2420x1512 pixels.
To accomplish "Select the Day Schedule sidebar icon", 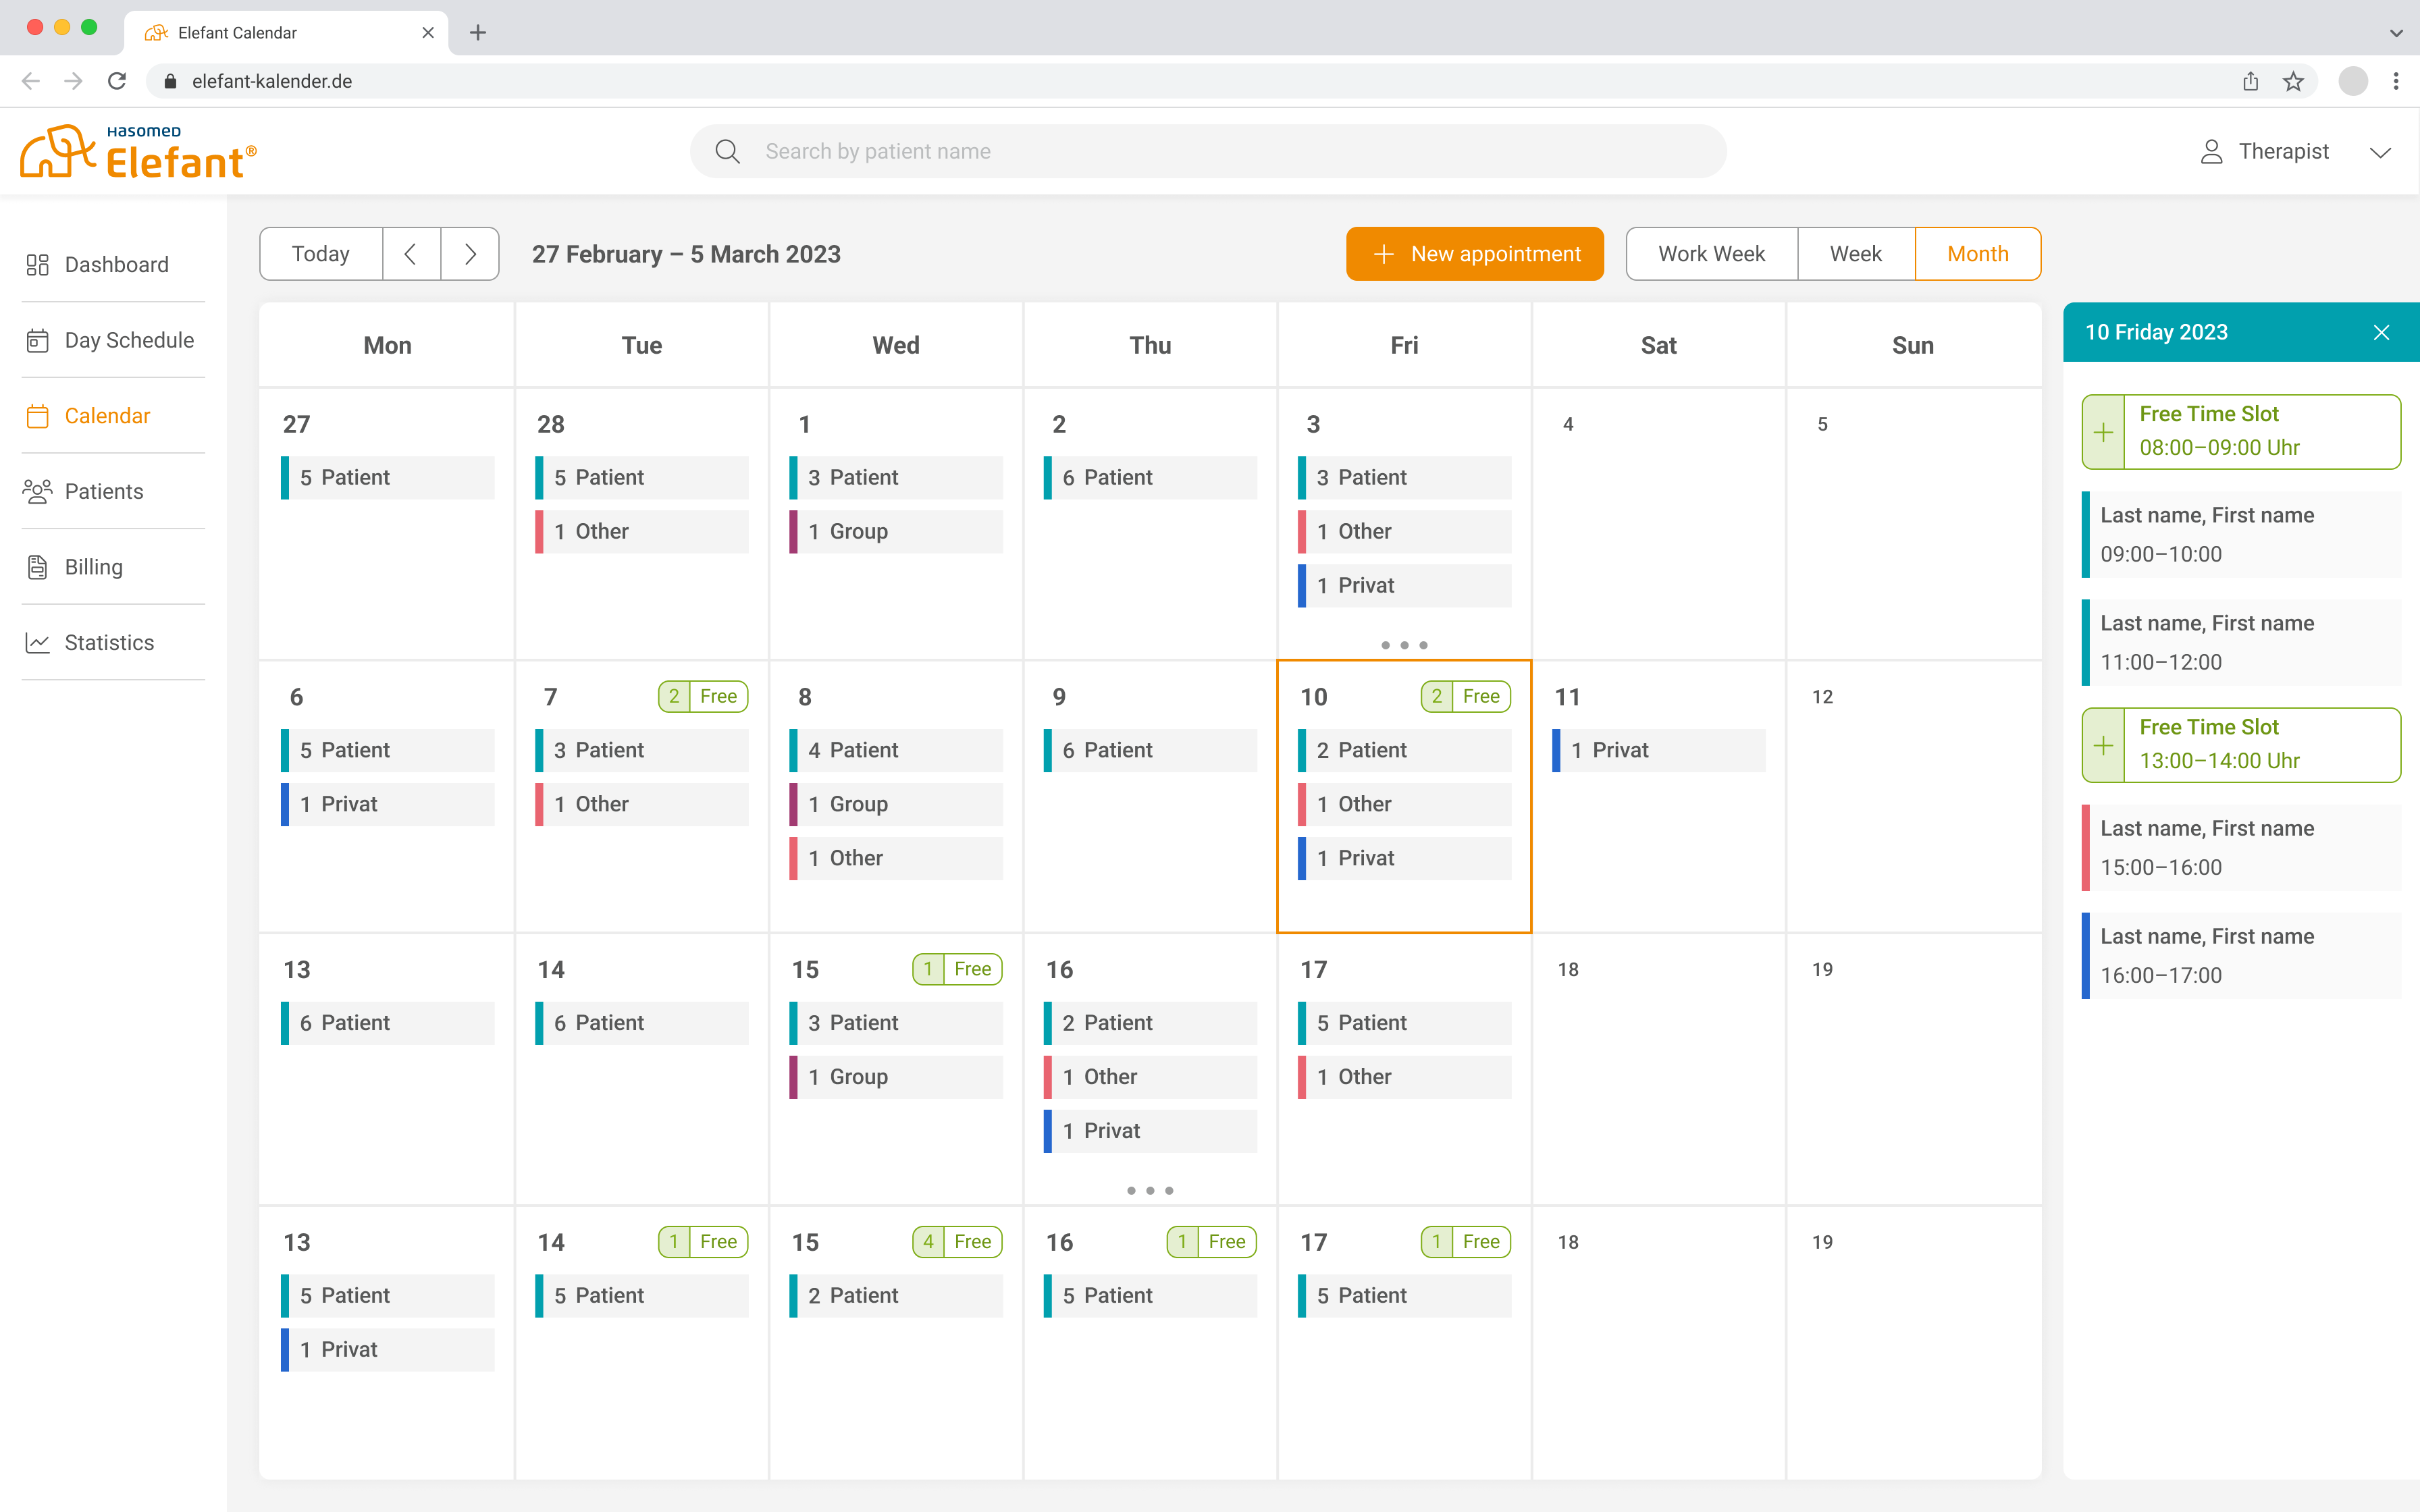I will (x=37, y=340).
